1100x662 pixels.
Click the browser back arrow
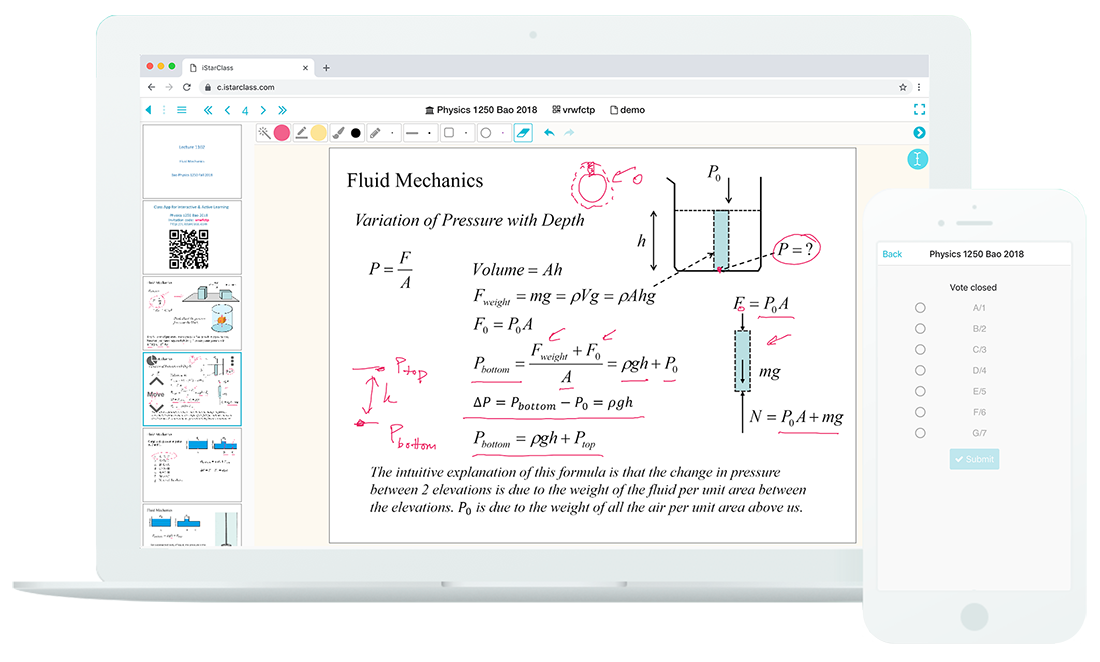(152, 87)
